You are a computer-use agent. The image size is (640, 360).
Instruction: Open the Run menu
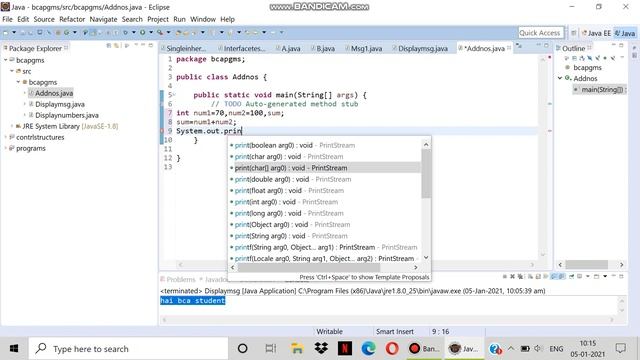tap(179, 19)
